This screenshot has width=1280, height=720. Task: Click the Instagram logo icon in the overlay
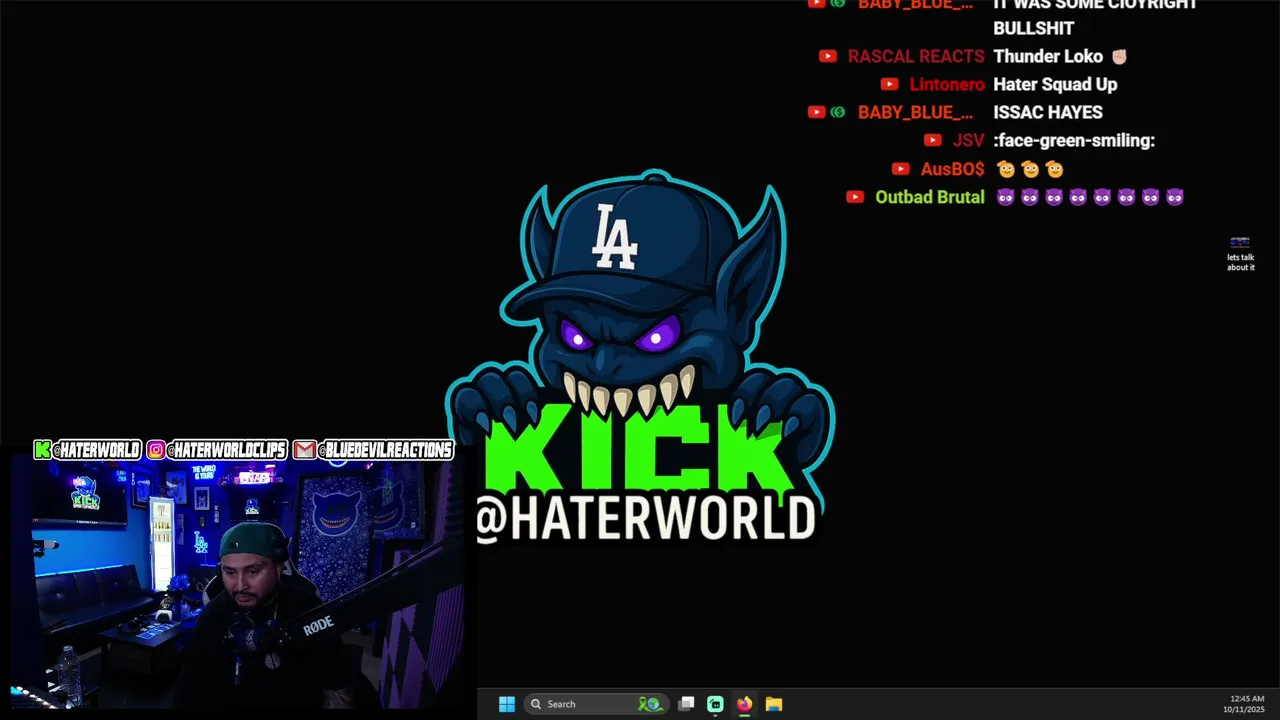pyautogui.click(x=156, y=450)
